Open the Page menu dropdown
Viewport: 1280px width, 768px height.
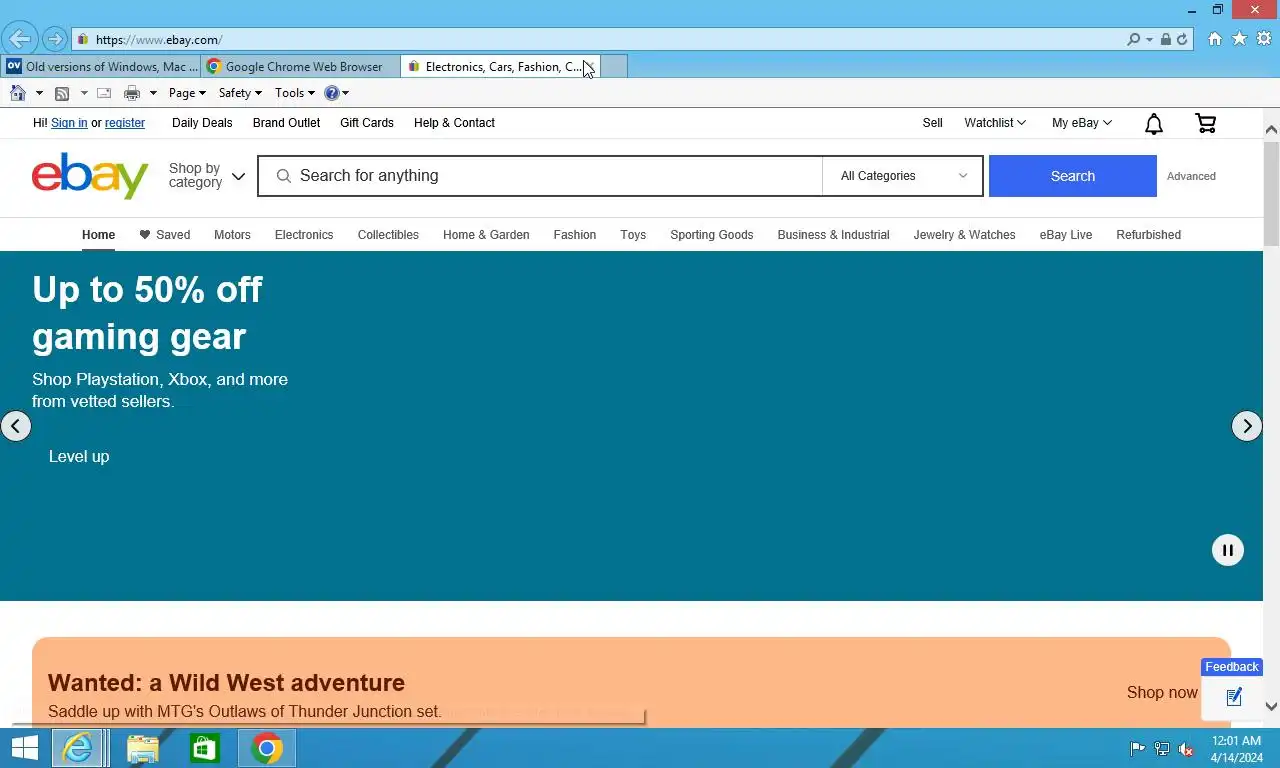click(187, 93)
